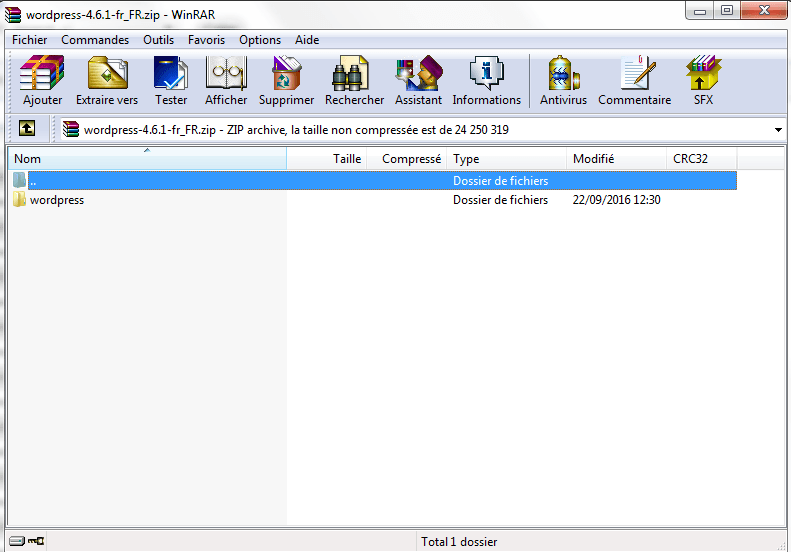
Task: Expand the archive path dropdown arrow
Action: click(x=778, y=130)
